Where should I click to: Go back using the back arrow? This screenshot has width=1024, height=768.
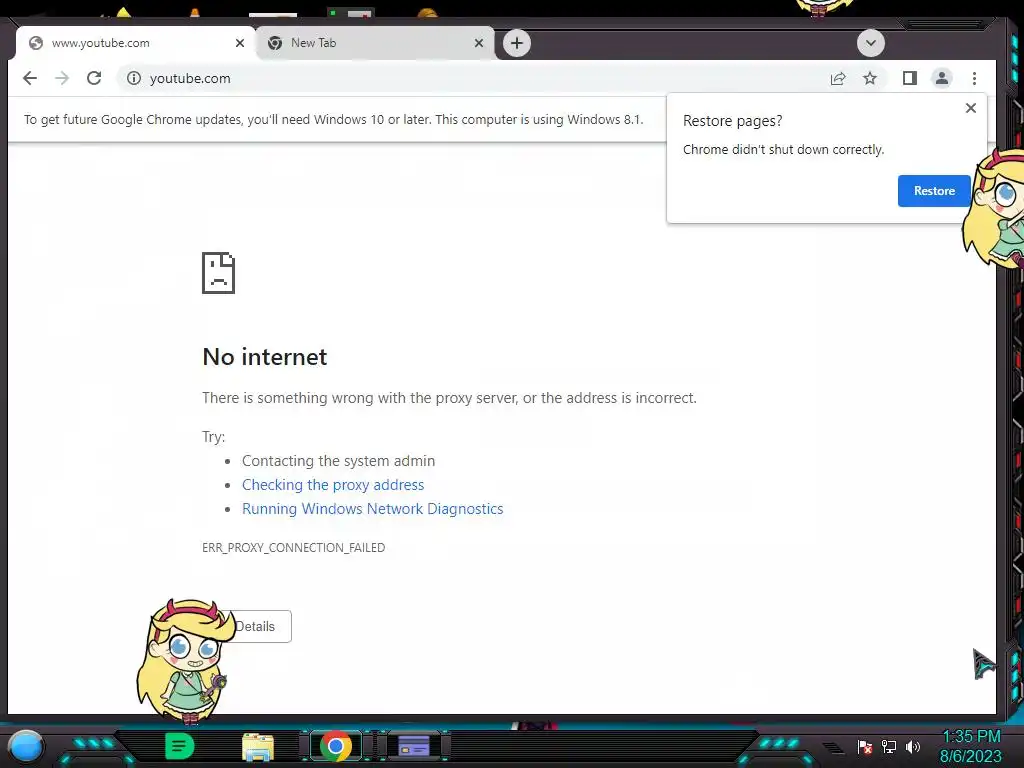click(x=30, y=78)
